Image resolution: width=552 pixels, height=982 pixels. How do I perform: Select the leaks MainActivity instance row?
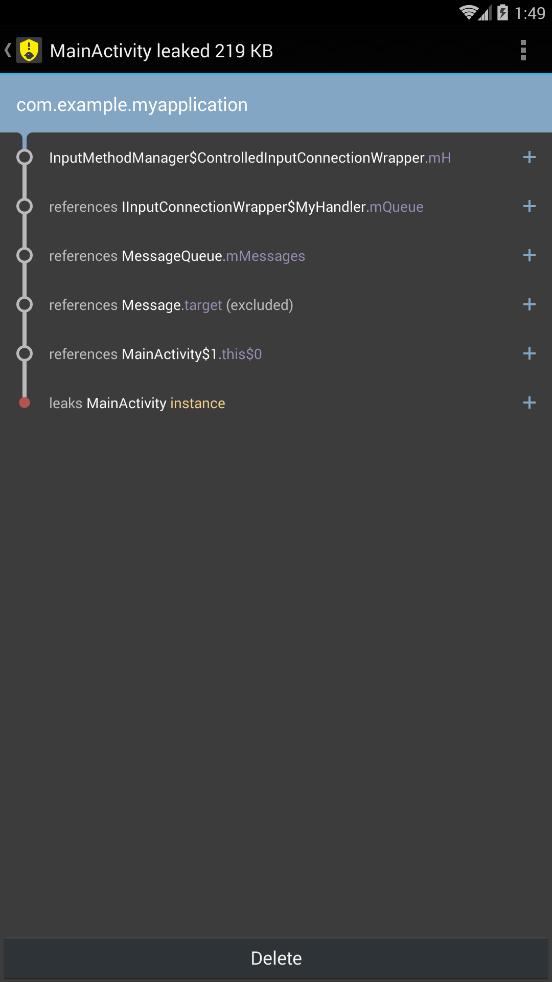tap(276, 403)
